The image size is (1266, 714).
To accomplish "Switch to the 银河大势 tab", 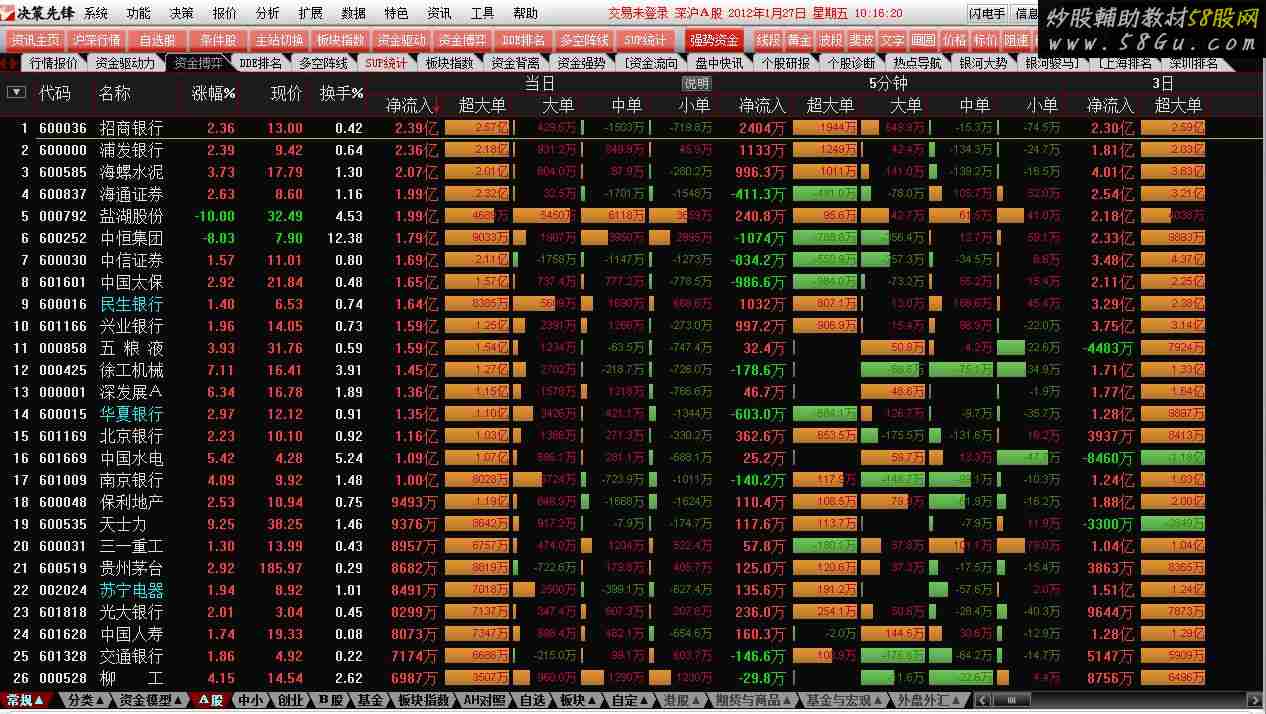I will pyautogui.click(x=983, y=63).
